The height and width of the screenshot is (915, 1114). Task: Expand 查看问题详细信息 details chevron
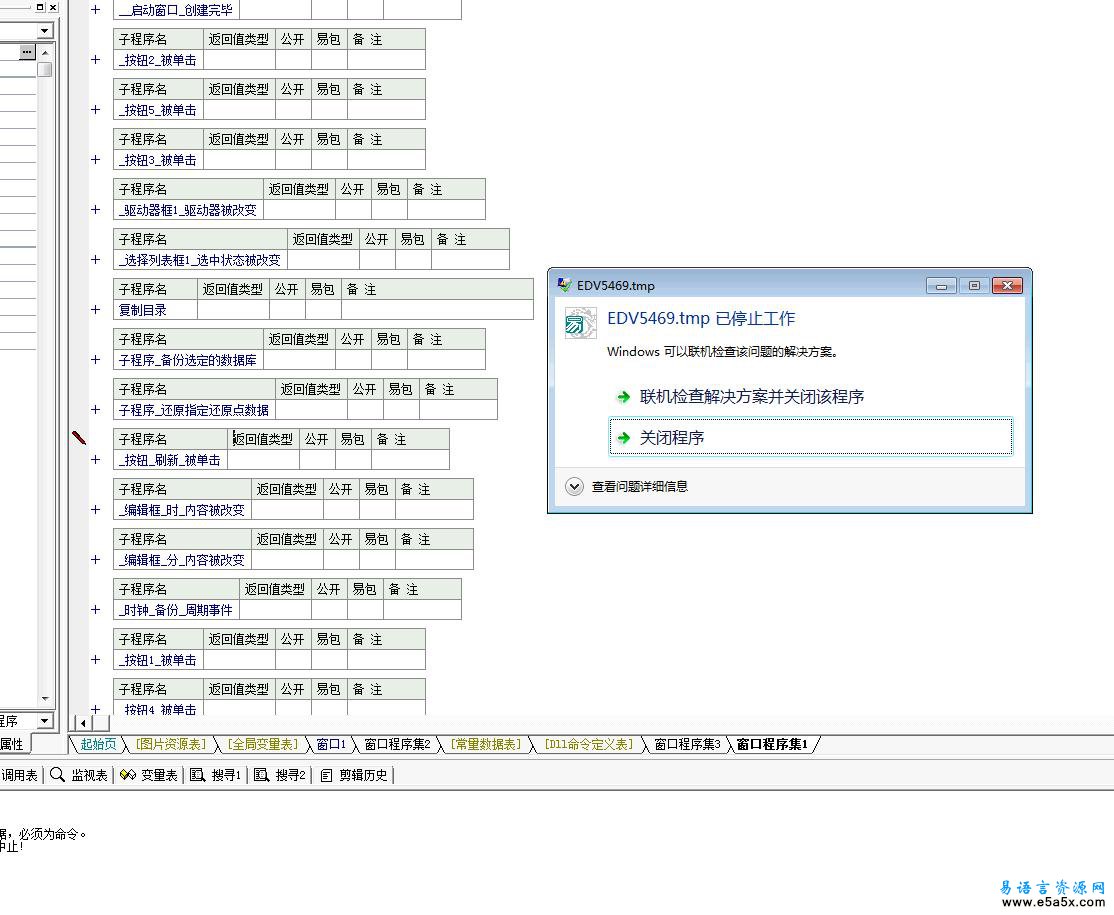pyautogui.click(x=574, y=487)
